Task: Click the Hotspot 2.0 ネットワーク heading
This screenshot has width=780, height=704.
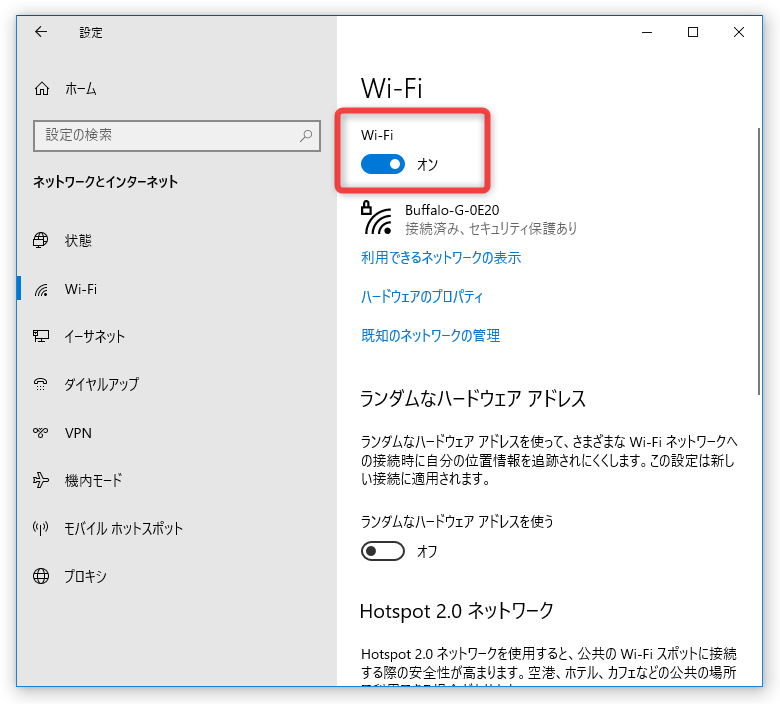Action: coord(457,611)
